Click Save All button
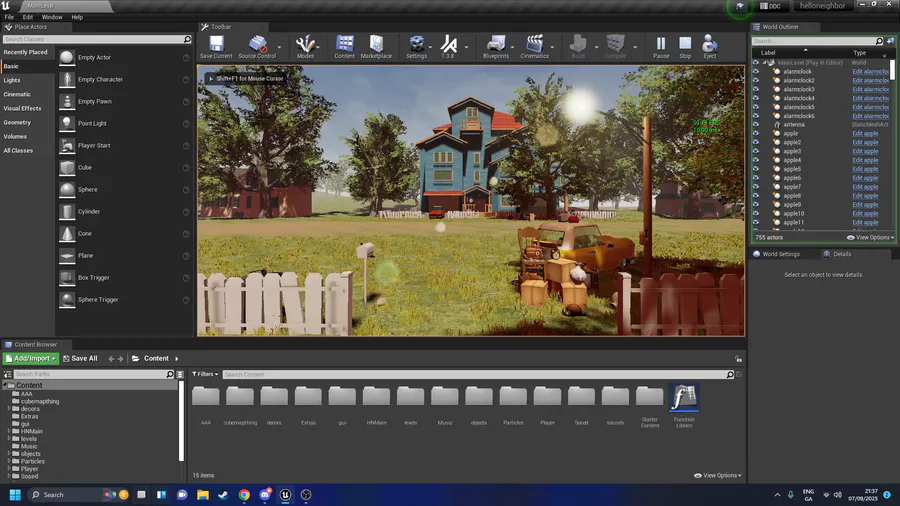 tap(80, 359)
